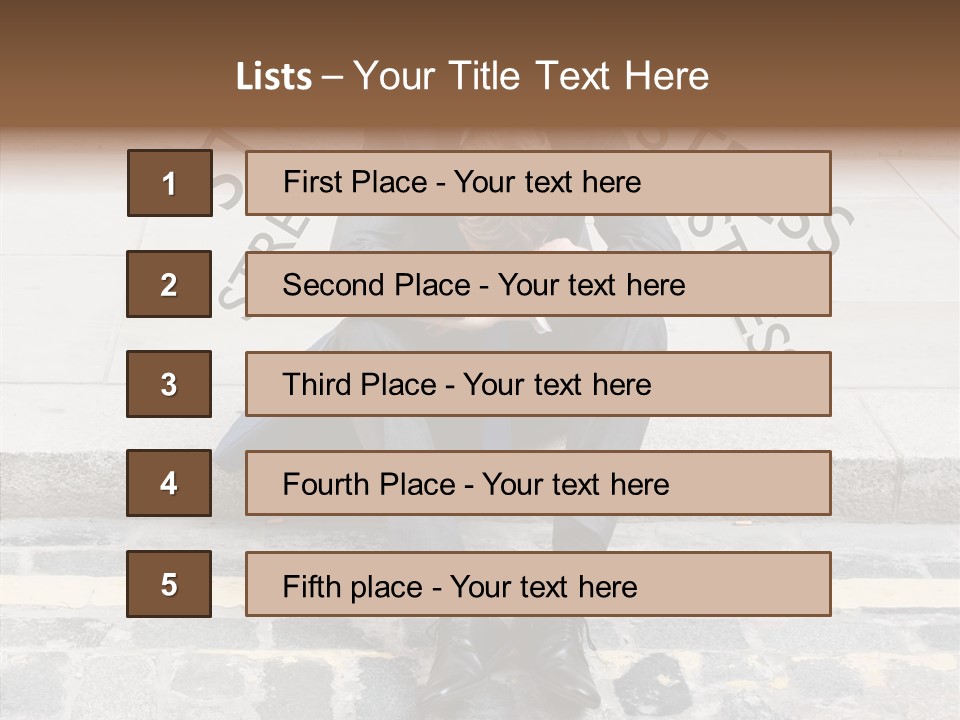960x720 pixels.
Task: Click the dash in the slide title
Action: 333,77
